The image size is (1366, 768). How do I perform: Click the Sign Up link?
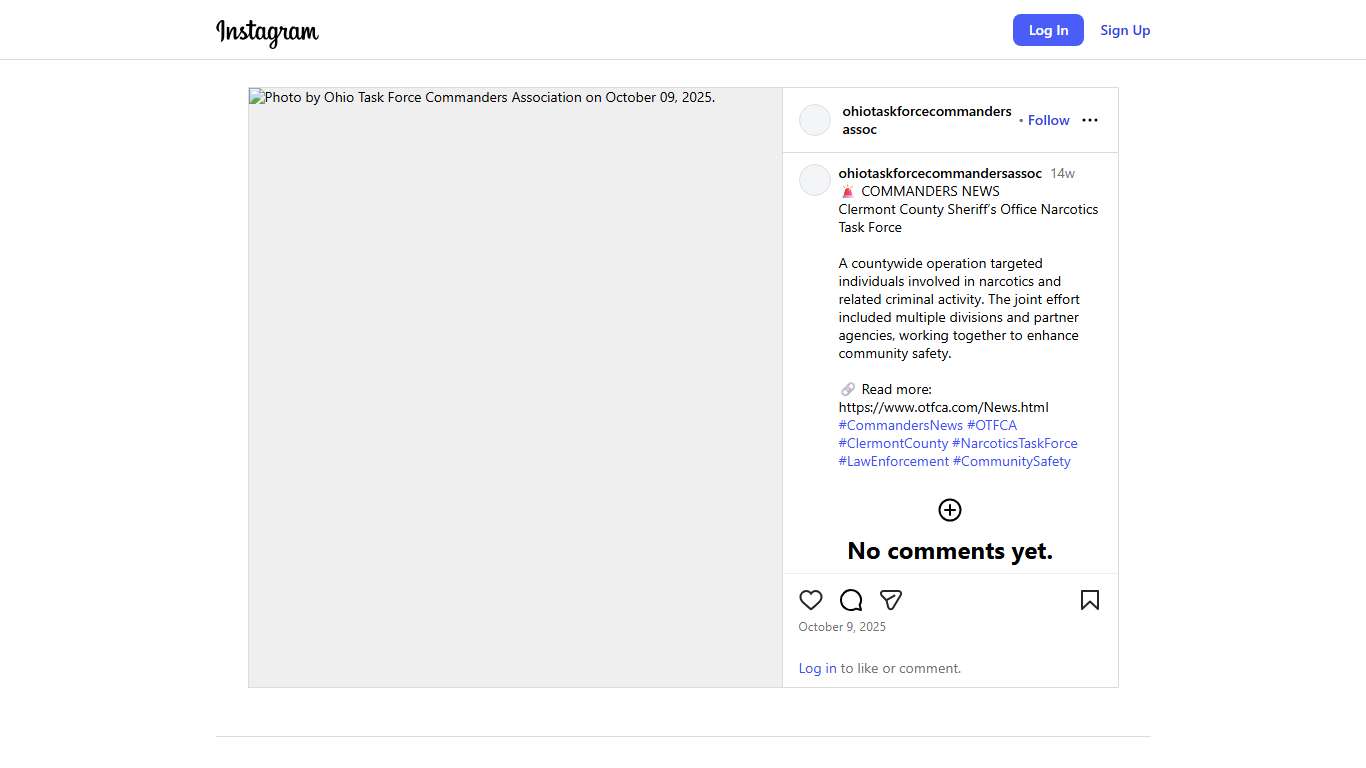[x=1125, y=30]
